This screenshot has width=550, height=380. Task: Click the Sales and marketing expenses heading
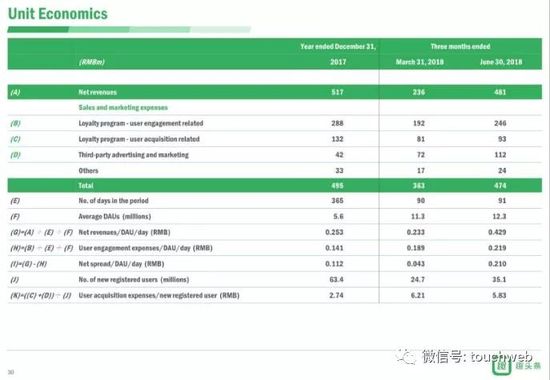(123, 107)
